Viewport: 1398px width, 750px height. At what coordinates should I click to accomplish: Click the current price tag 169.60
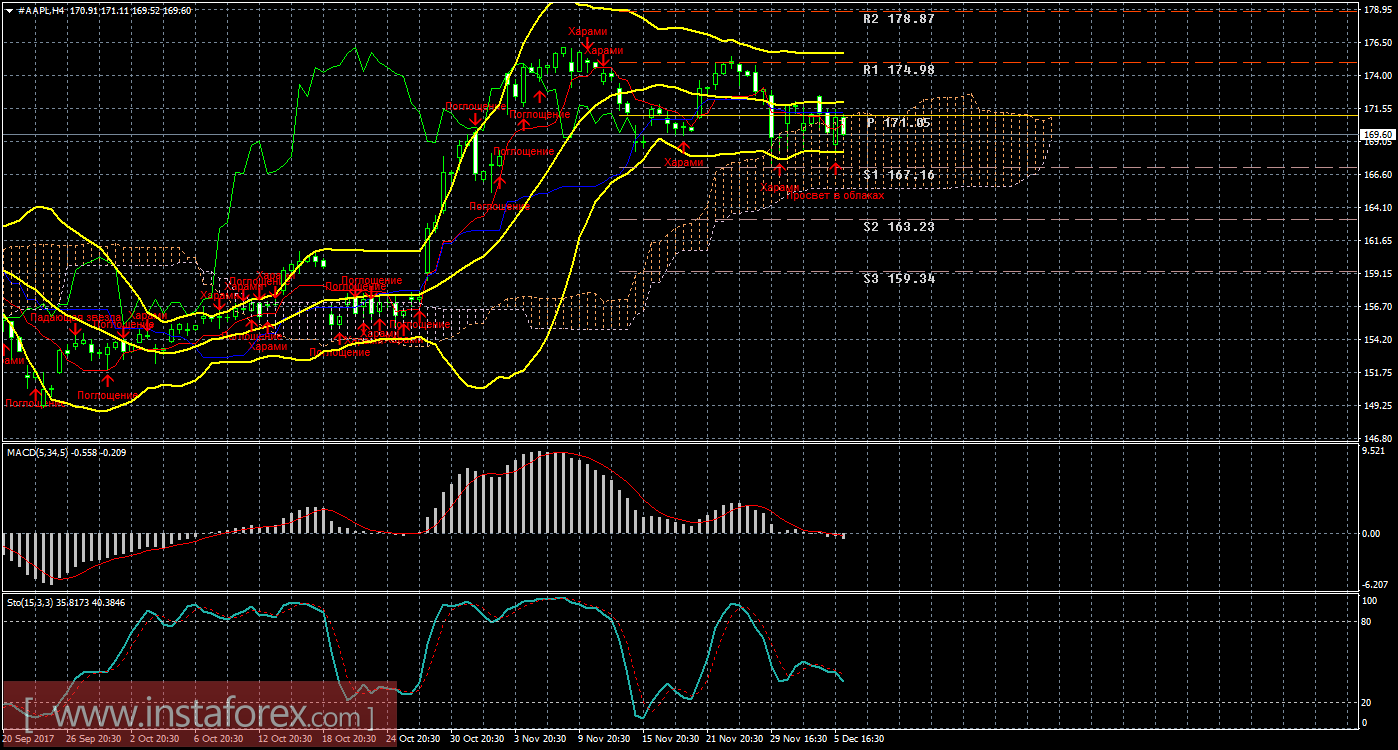pyautogui.click(x=1375, y=134)
